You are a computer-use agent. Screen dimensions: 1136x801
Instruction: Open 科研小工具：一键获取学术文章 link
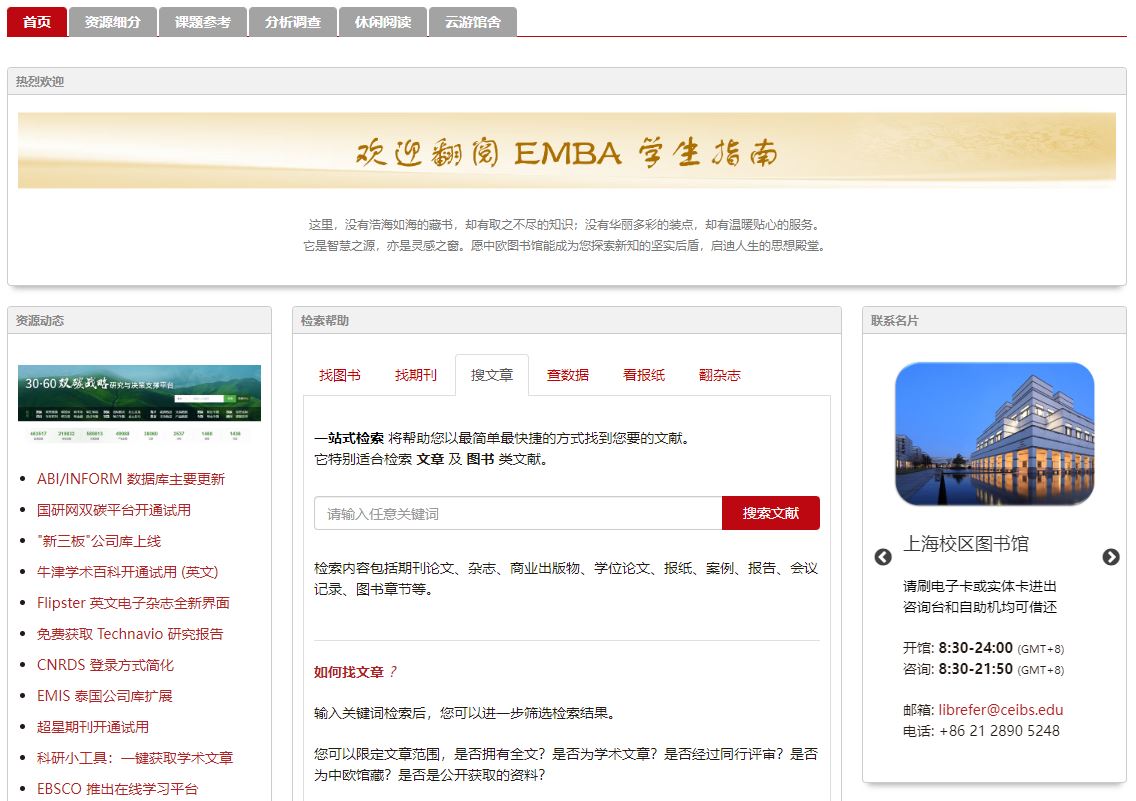135,758
